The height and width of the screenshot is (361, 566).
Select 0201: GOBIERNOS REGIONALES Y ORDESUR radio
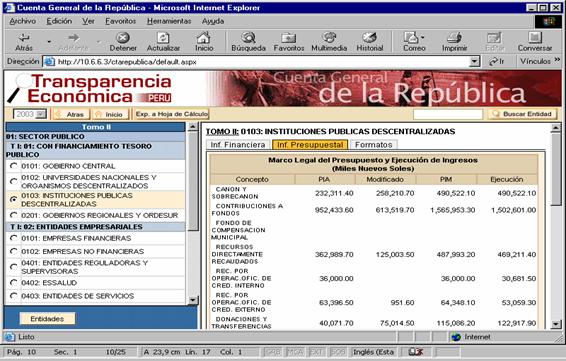tap(14, 215)
